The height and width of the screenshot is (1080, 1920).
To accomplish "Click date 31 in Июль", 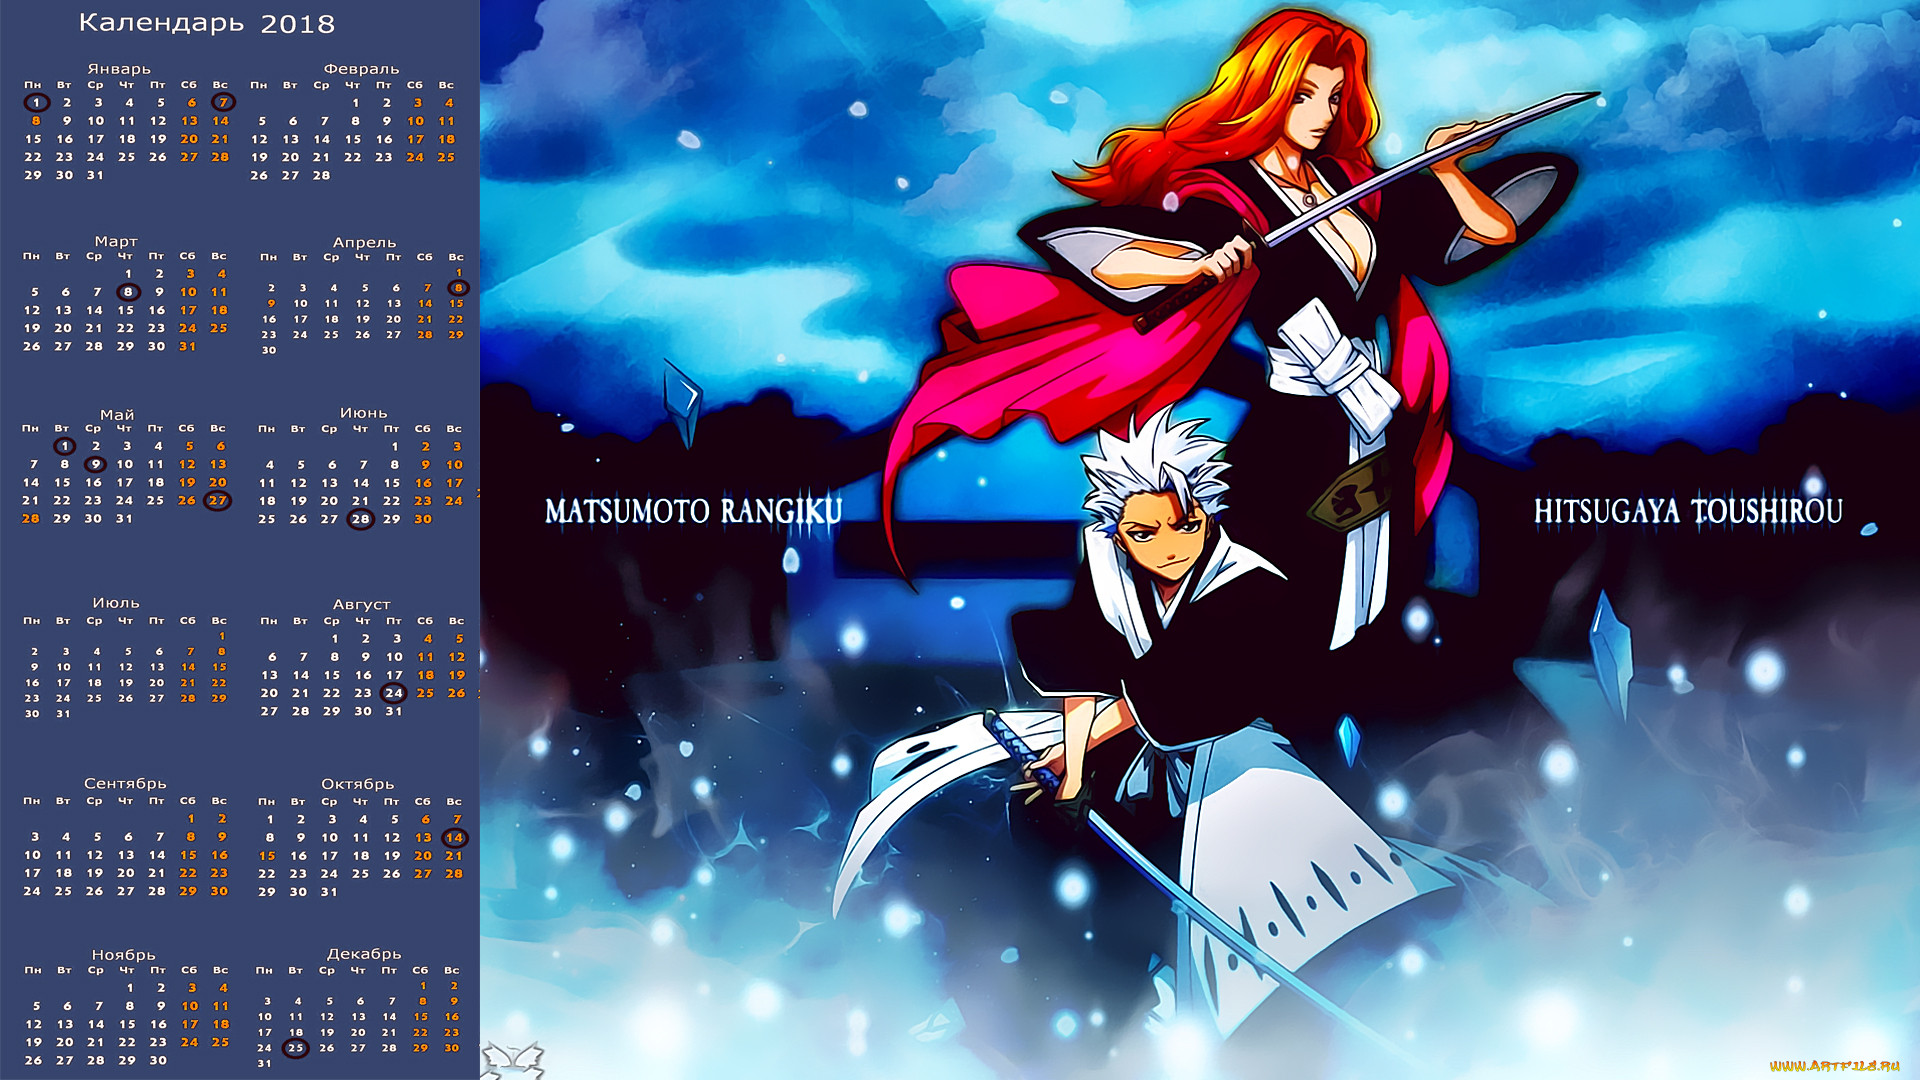I will [x=63, y=714].
